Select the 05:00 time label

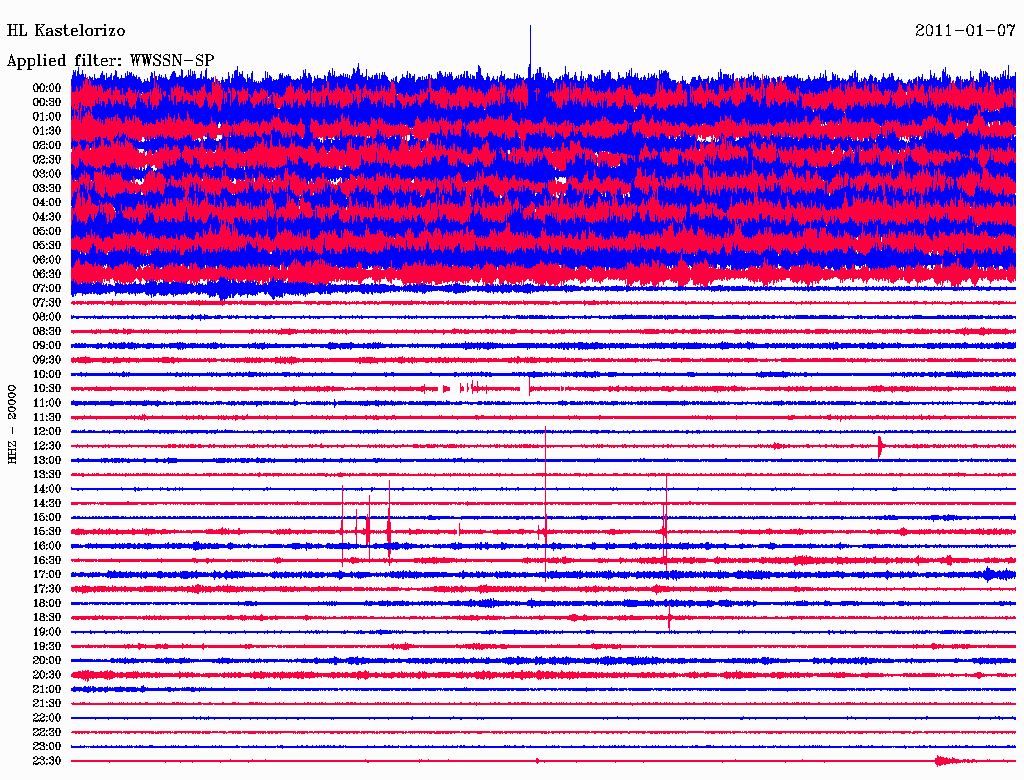pyautogui.click(x=47, y=231)
